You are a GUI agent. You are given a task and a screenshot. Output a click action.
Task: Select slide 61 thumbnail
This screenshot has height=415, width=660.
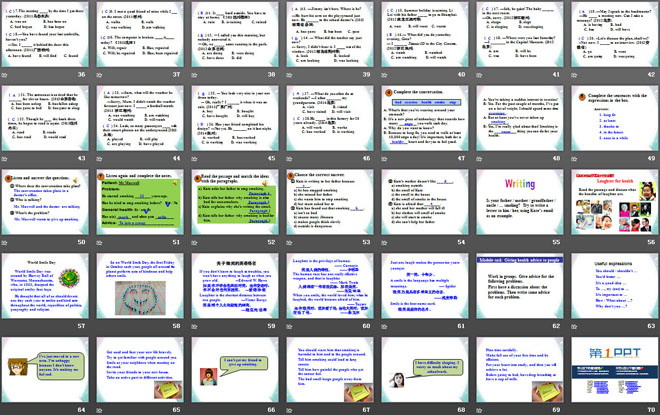tap(425, 285)
